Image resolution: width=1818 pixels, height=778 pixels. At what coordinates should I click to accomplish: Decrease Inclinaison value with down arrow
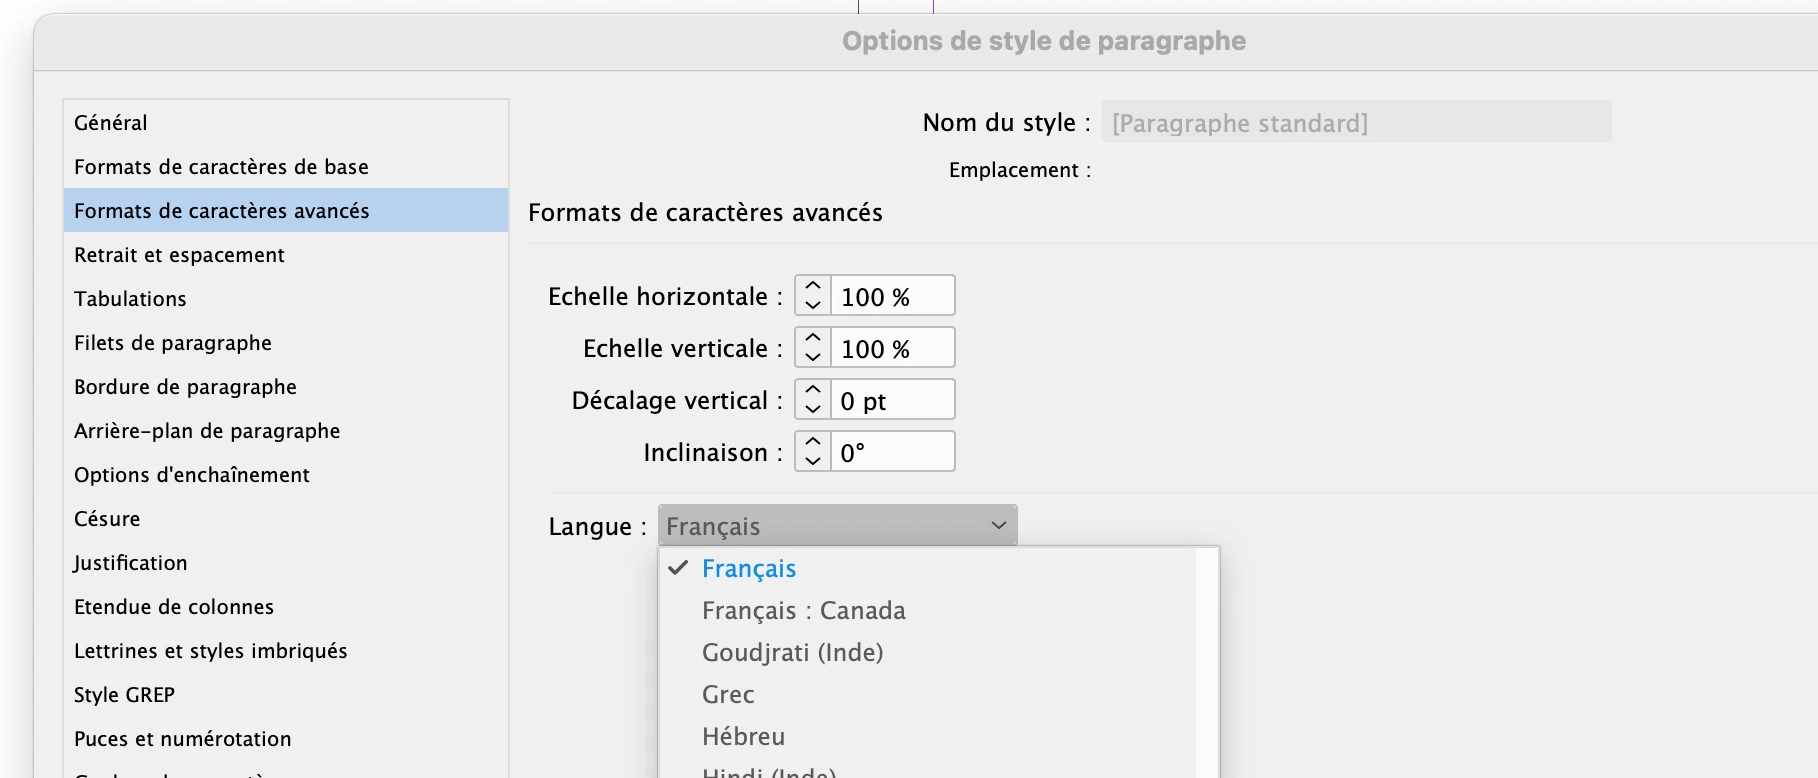(x=813, y=461)
